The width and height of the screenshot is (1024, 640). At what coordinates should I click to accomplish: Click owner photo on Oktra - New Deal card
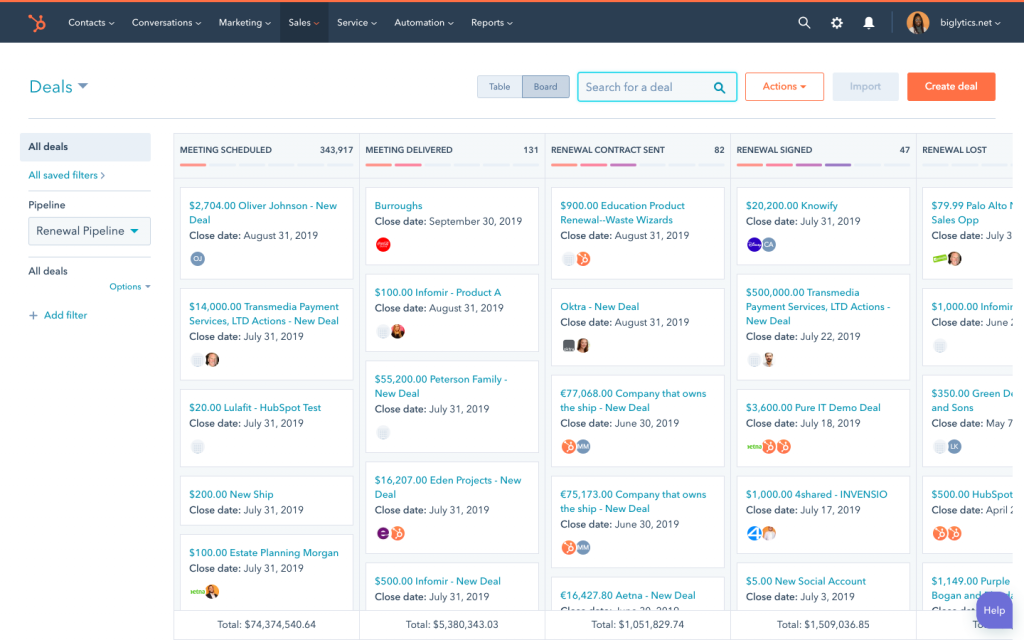583,345
